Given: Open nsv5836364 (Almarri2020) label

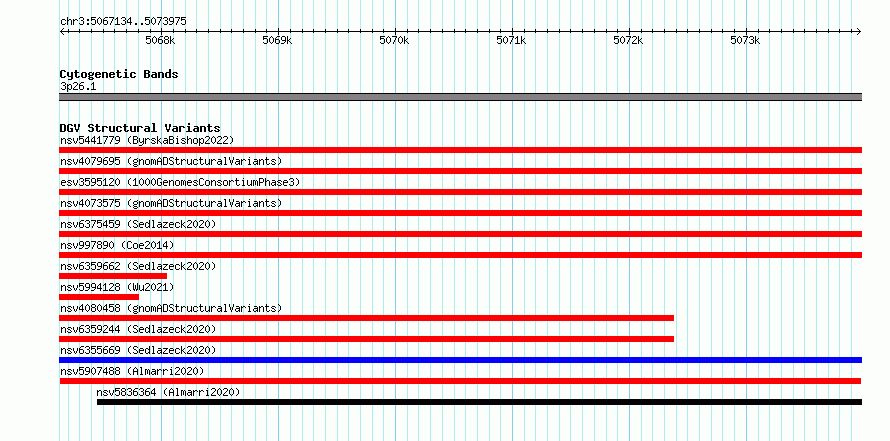Looking at the screenshot, I should [x=168, y=392].
